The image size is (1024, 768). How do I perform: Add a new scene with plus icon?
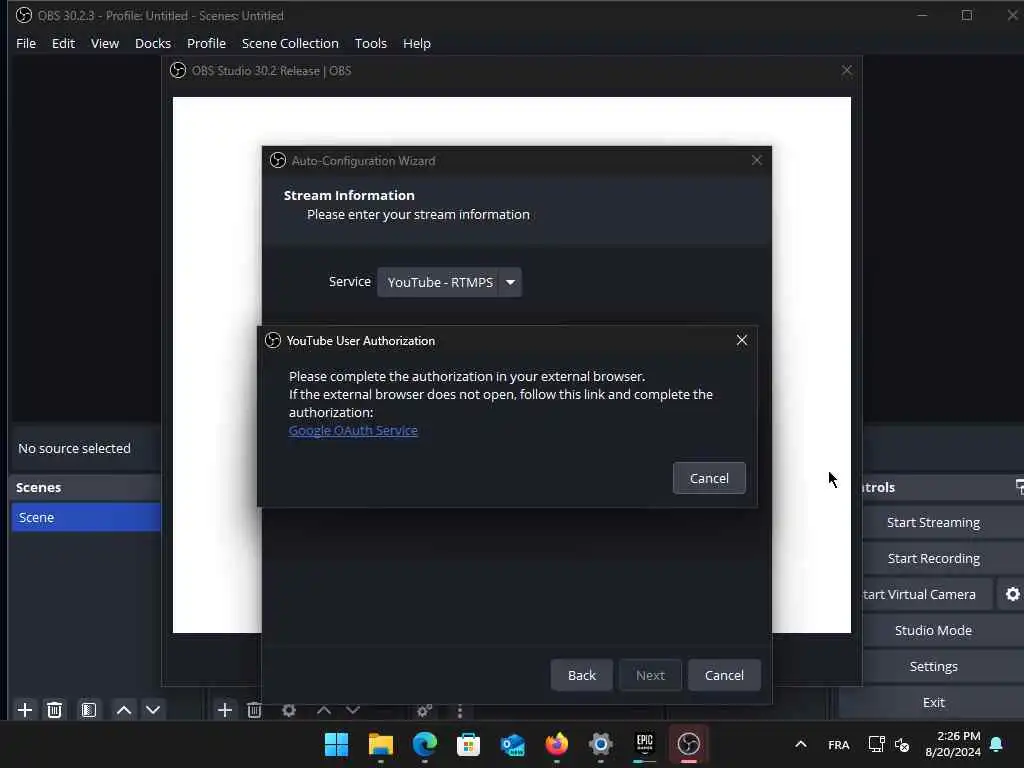coord(25,710)
